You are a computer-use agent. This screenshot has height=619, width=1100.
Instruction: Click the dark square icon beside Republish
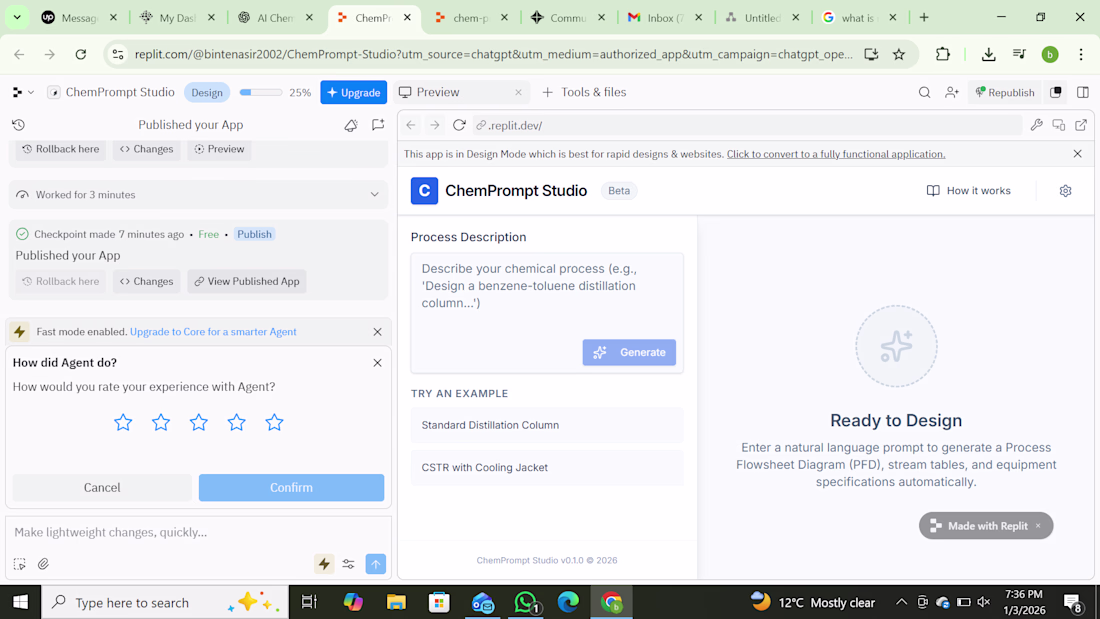point(1056,93)
